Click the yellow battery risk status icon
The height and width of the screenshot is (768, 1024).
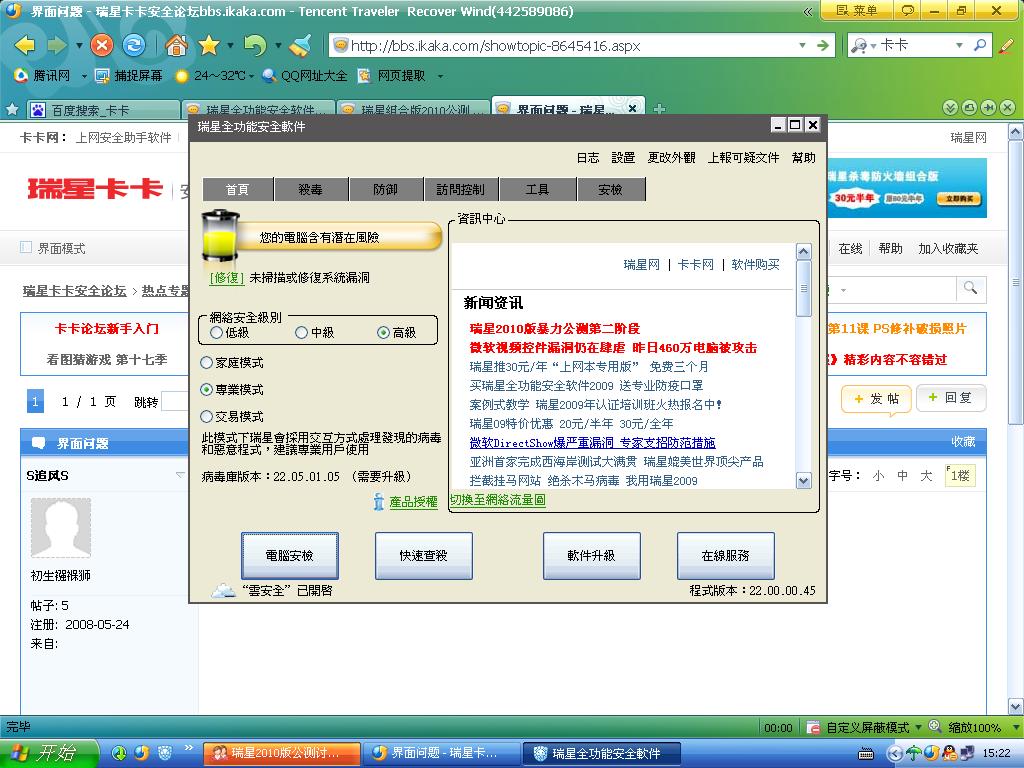221,236
